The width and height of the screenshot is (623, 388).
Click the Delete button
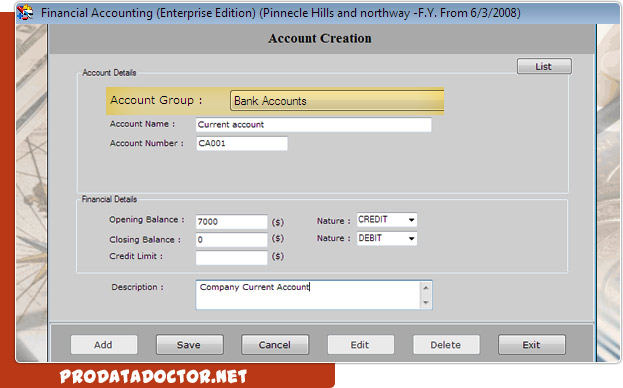coord(446,345)
